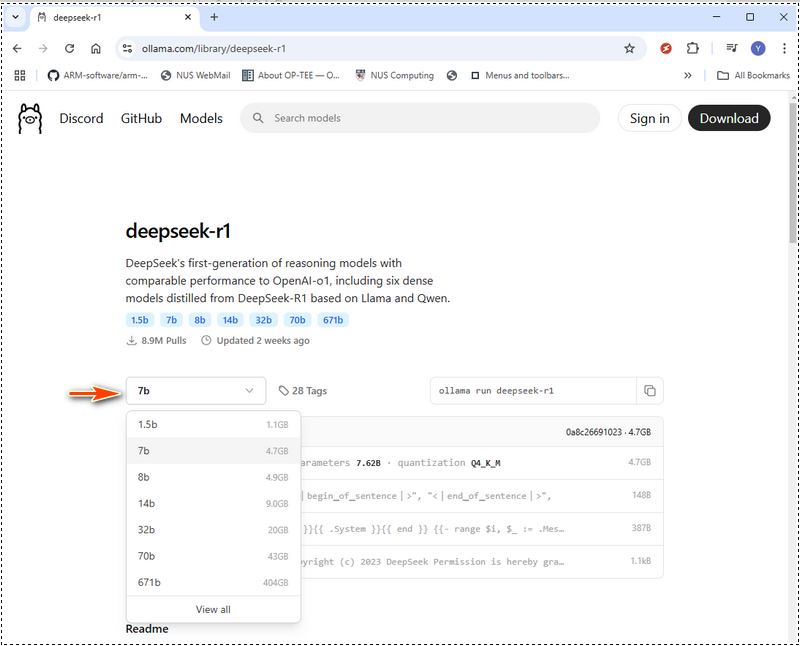This screenshot has width=800, height=646.
Task: Select the 1.5b option in dropdown
Action: coord(213,425)
